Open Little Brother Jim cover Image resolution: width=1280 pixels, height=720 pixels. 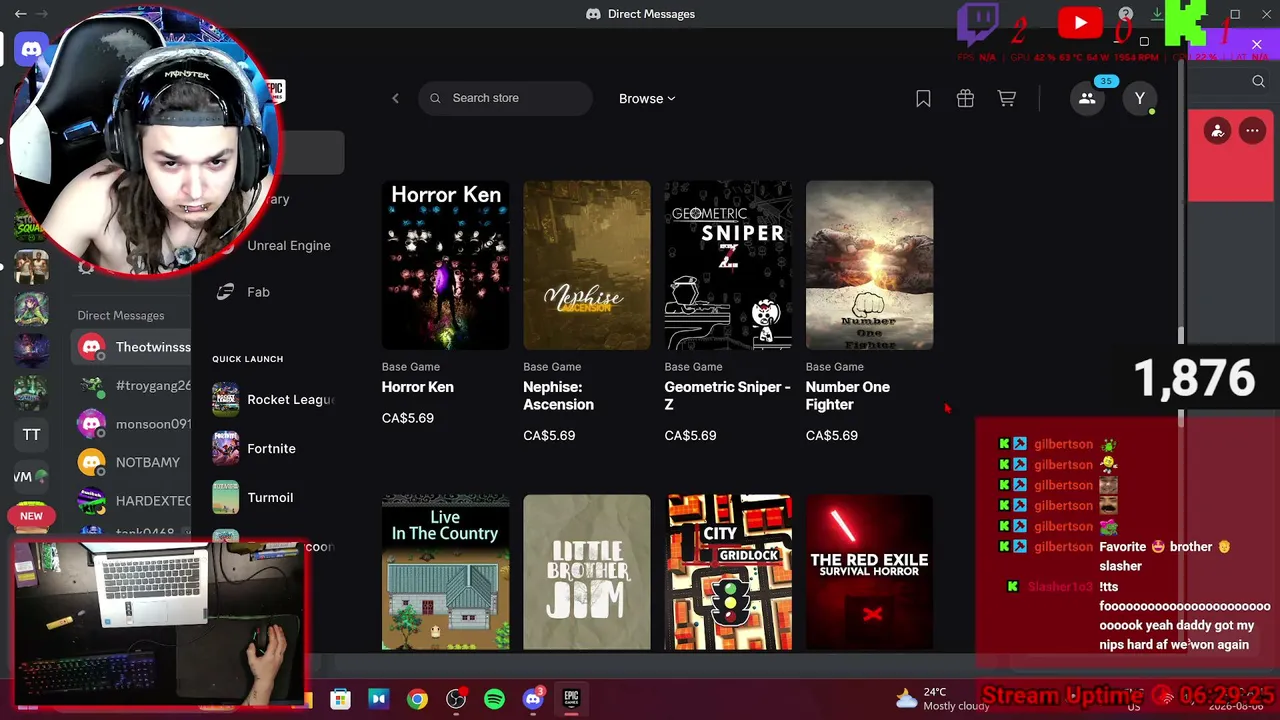coord(587,572)
